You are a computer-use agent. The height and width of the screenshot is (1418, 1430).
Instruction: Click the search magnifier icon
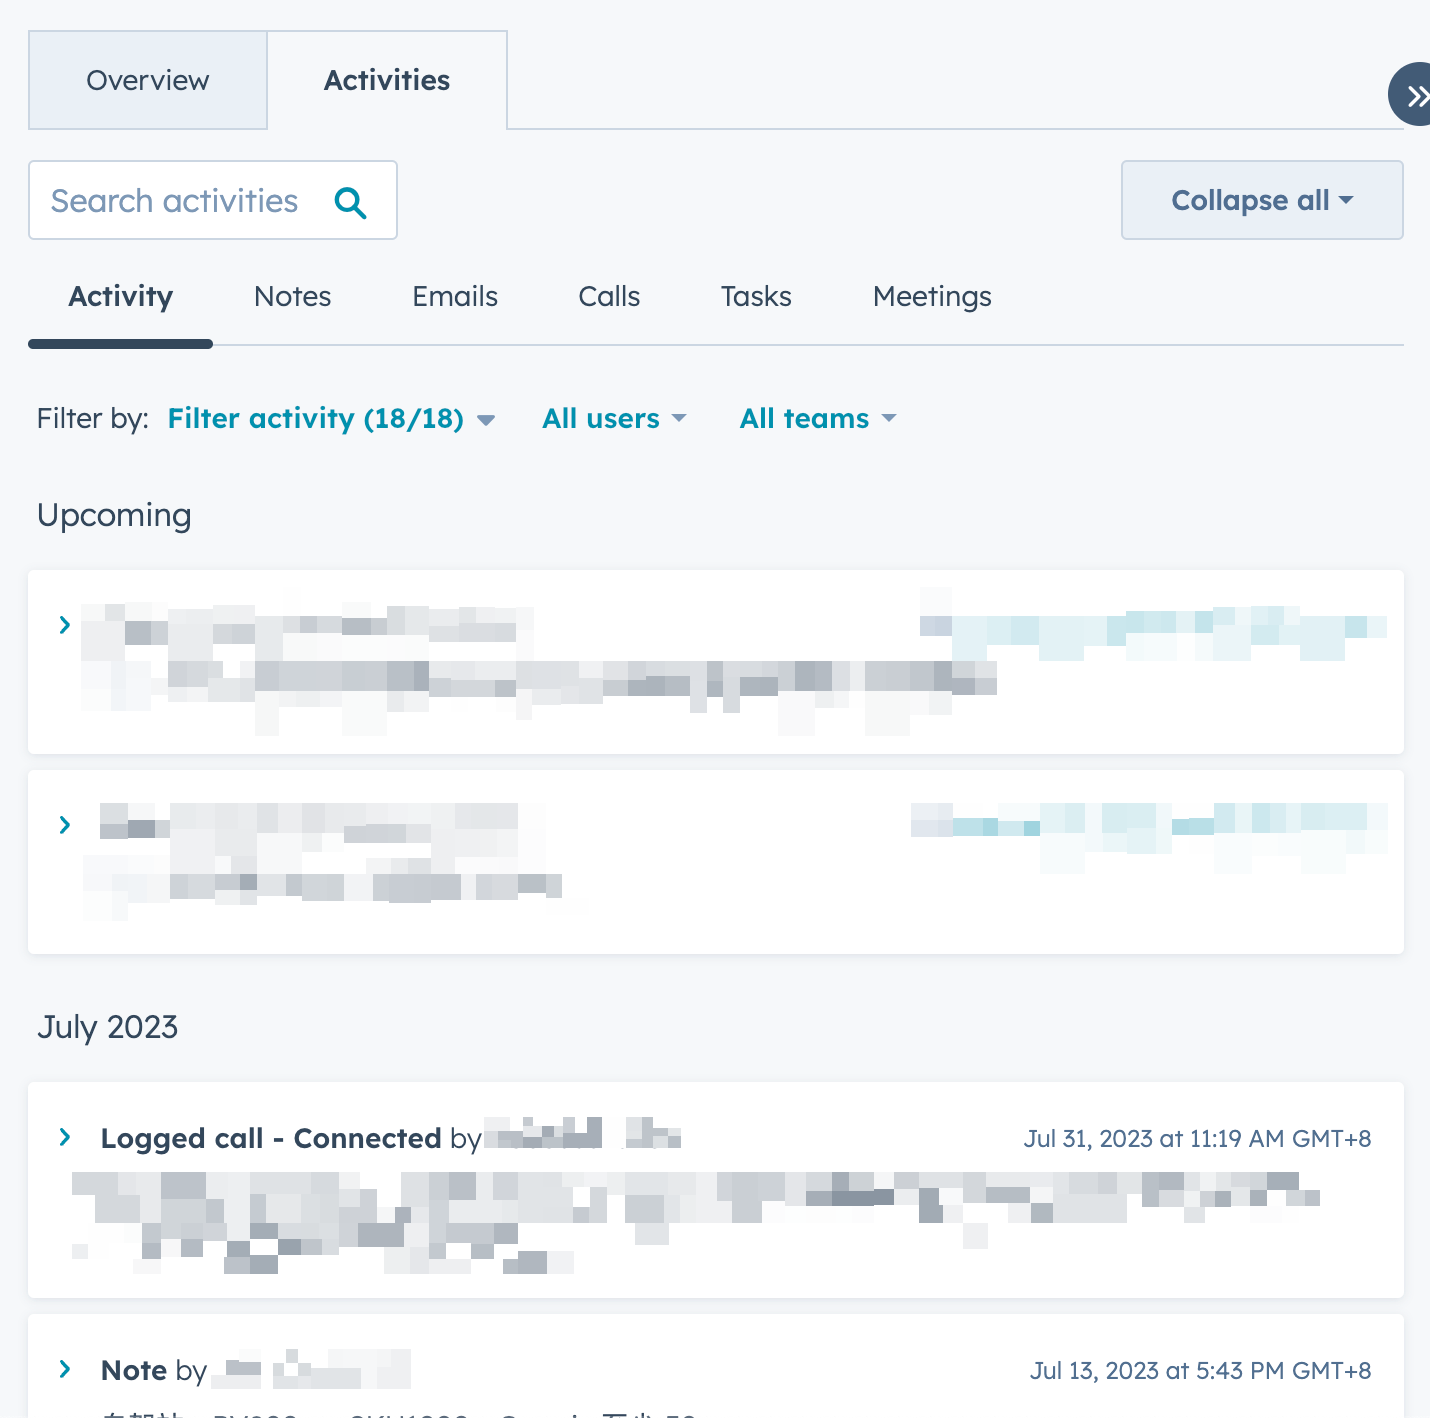pos(351,202)
